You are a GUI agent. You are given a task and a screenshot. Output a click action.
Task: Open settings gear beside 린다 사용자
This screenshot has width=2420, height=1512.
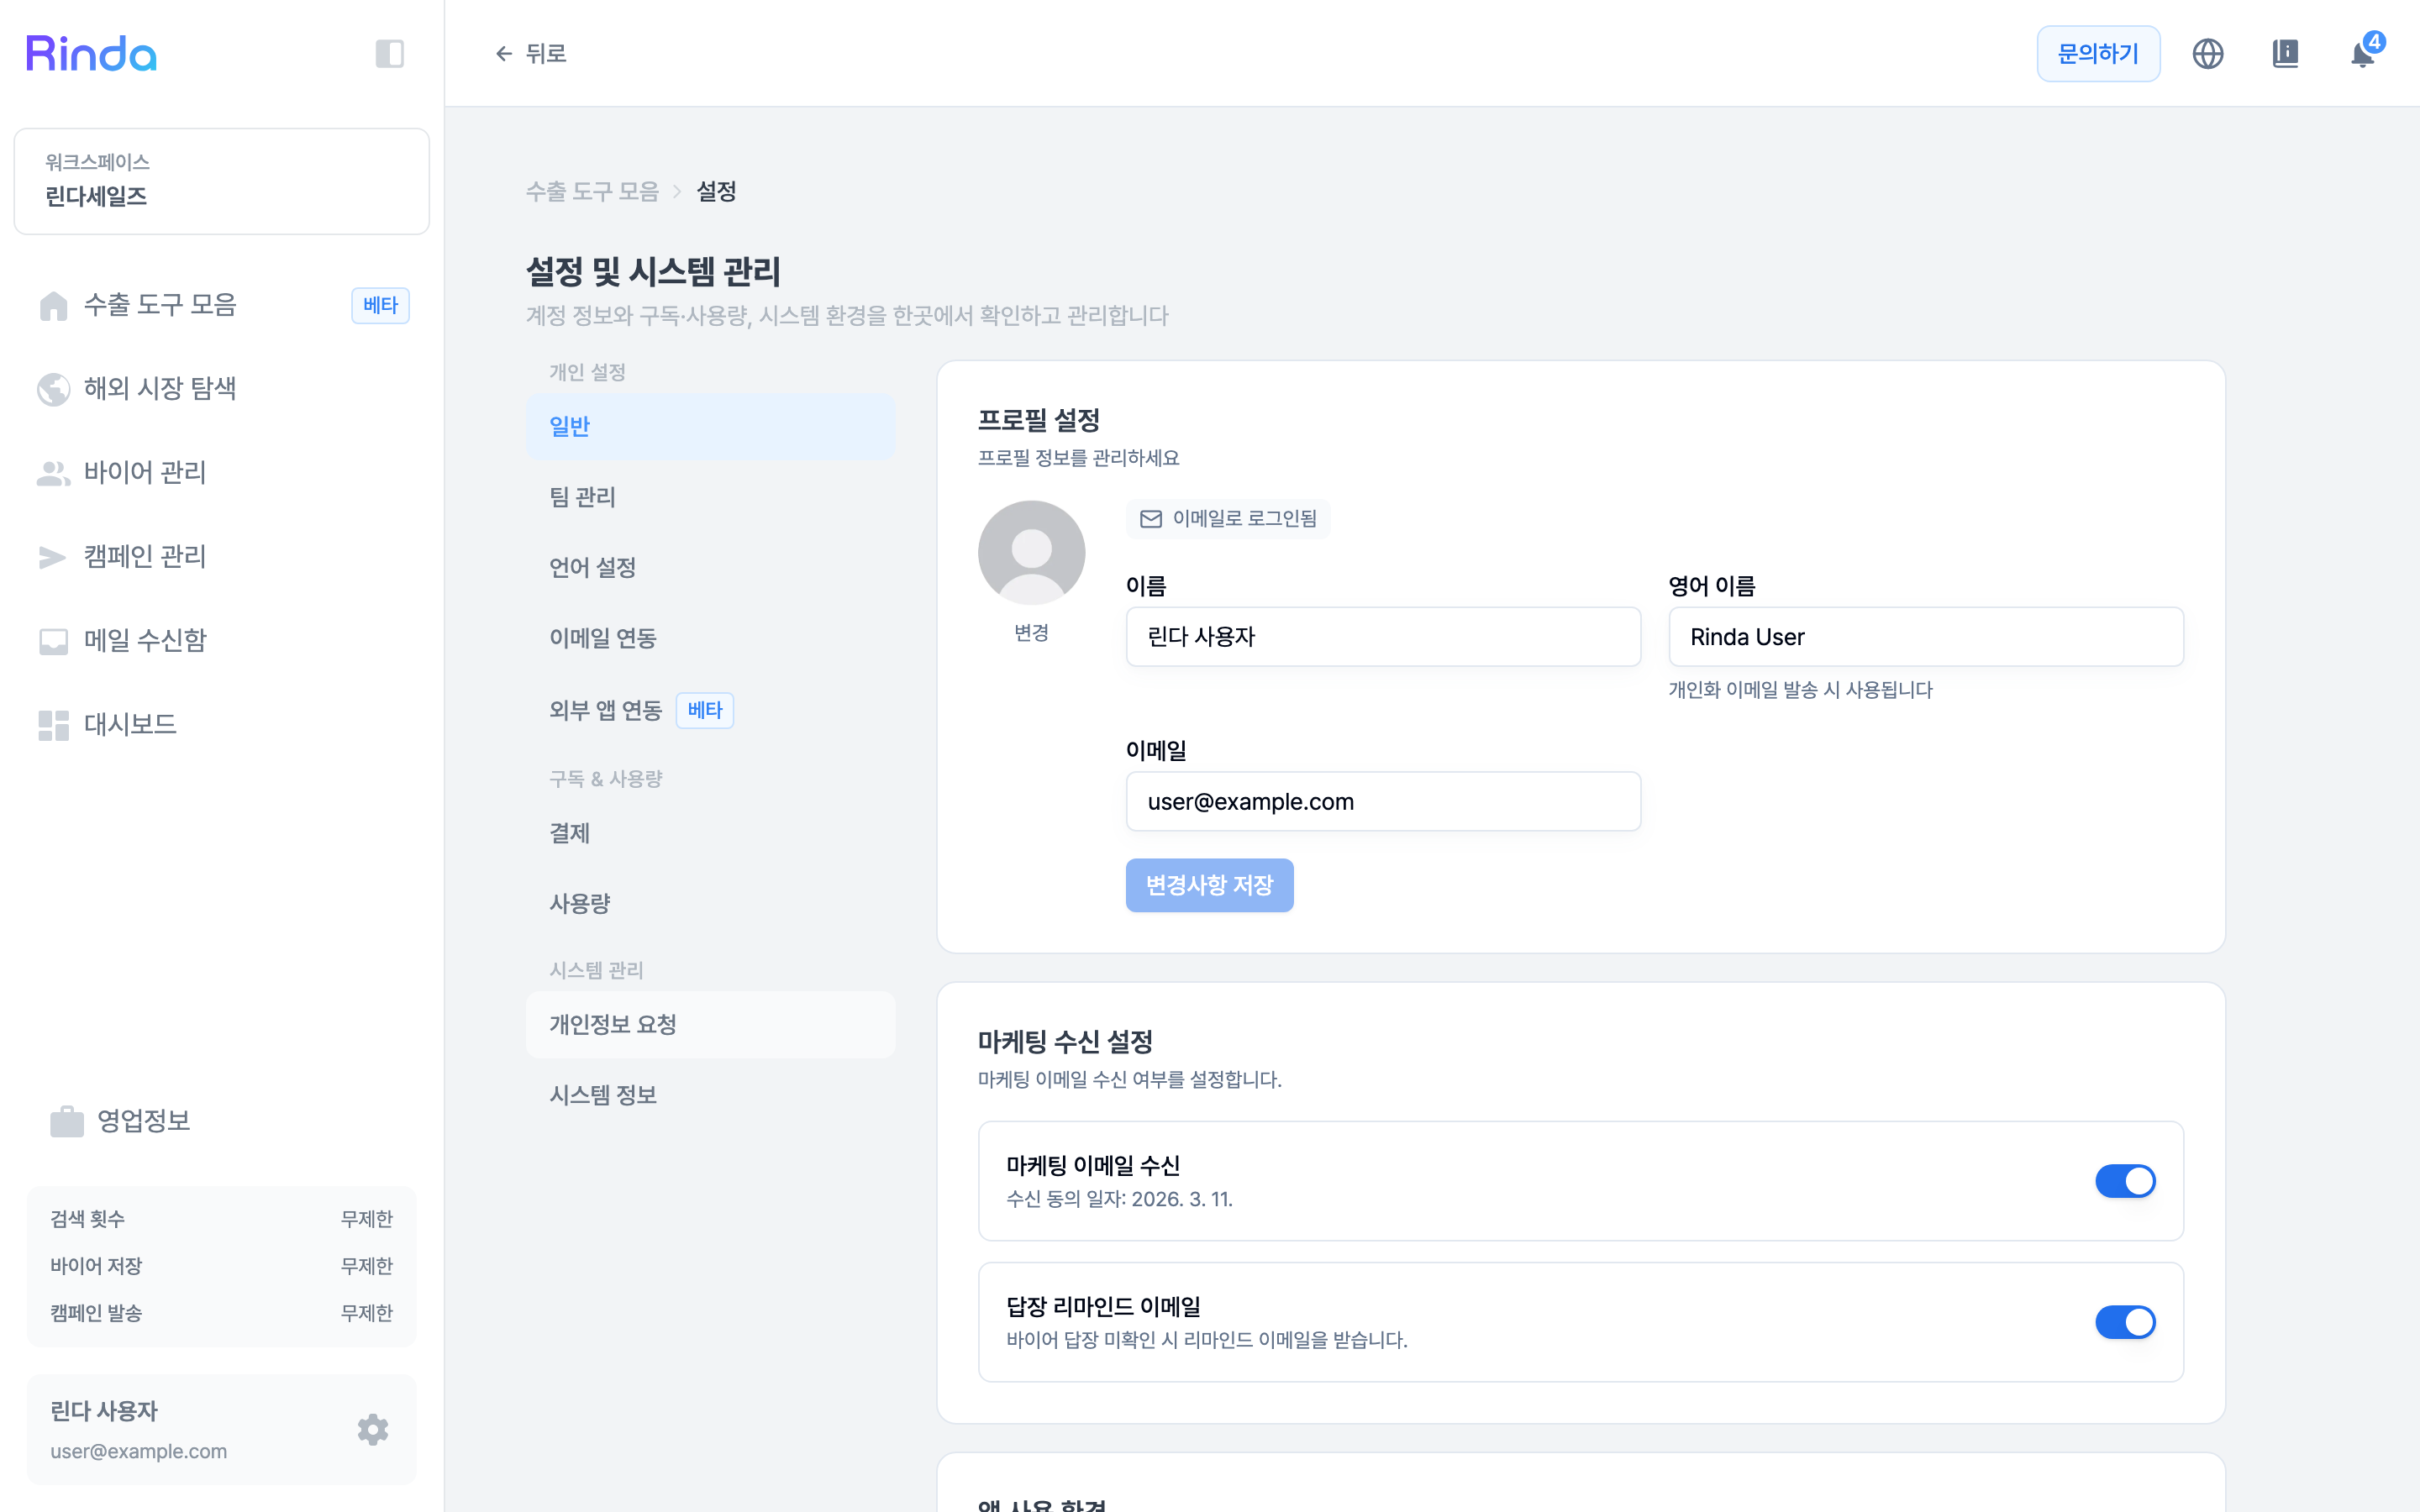click(373, 1429)
